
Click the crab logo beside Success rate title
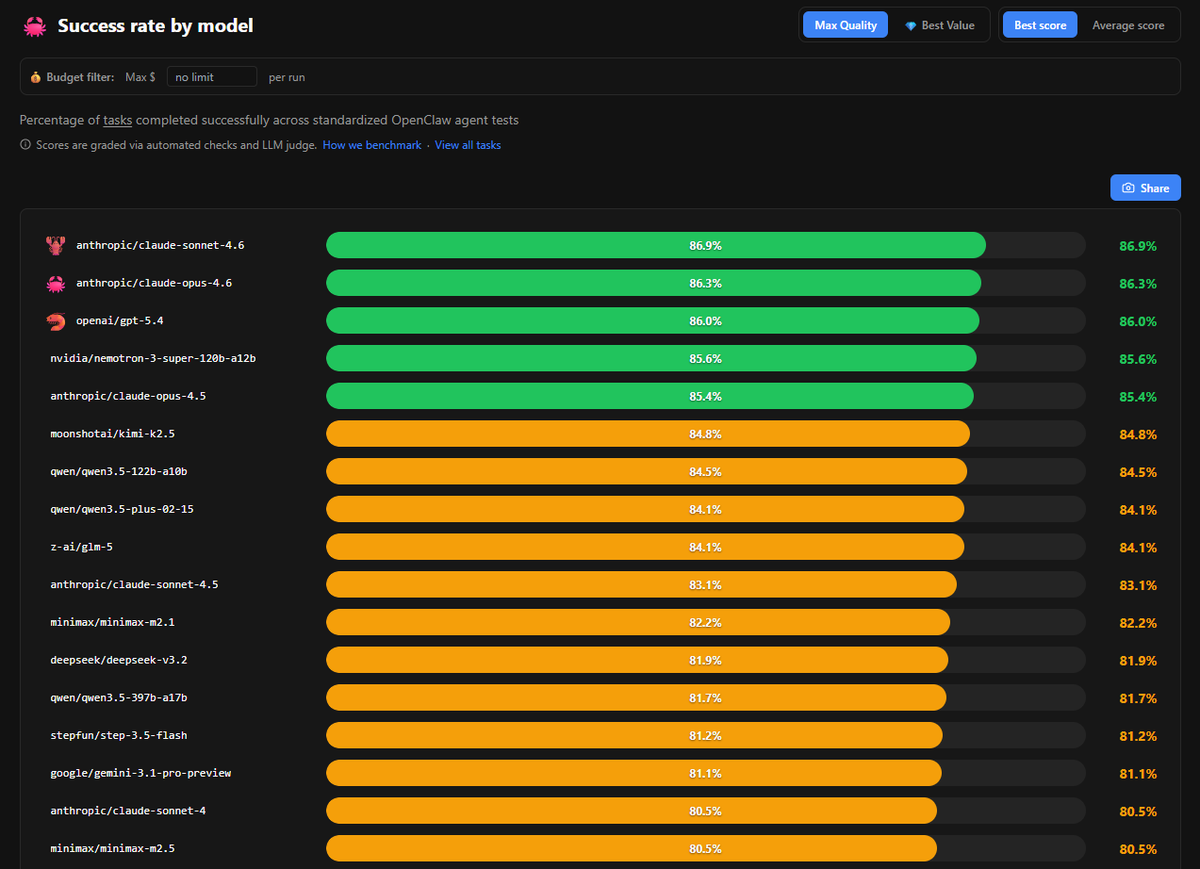(x=34, y=26)
